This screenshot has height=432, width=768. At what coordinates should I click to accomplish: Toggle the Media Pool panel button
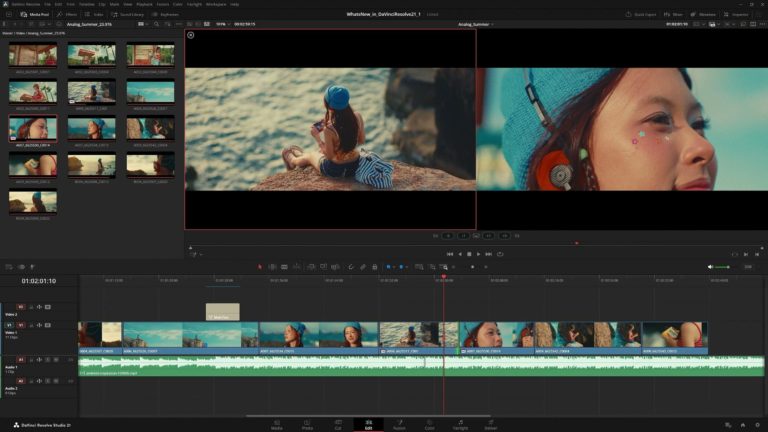point(35,15)
